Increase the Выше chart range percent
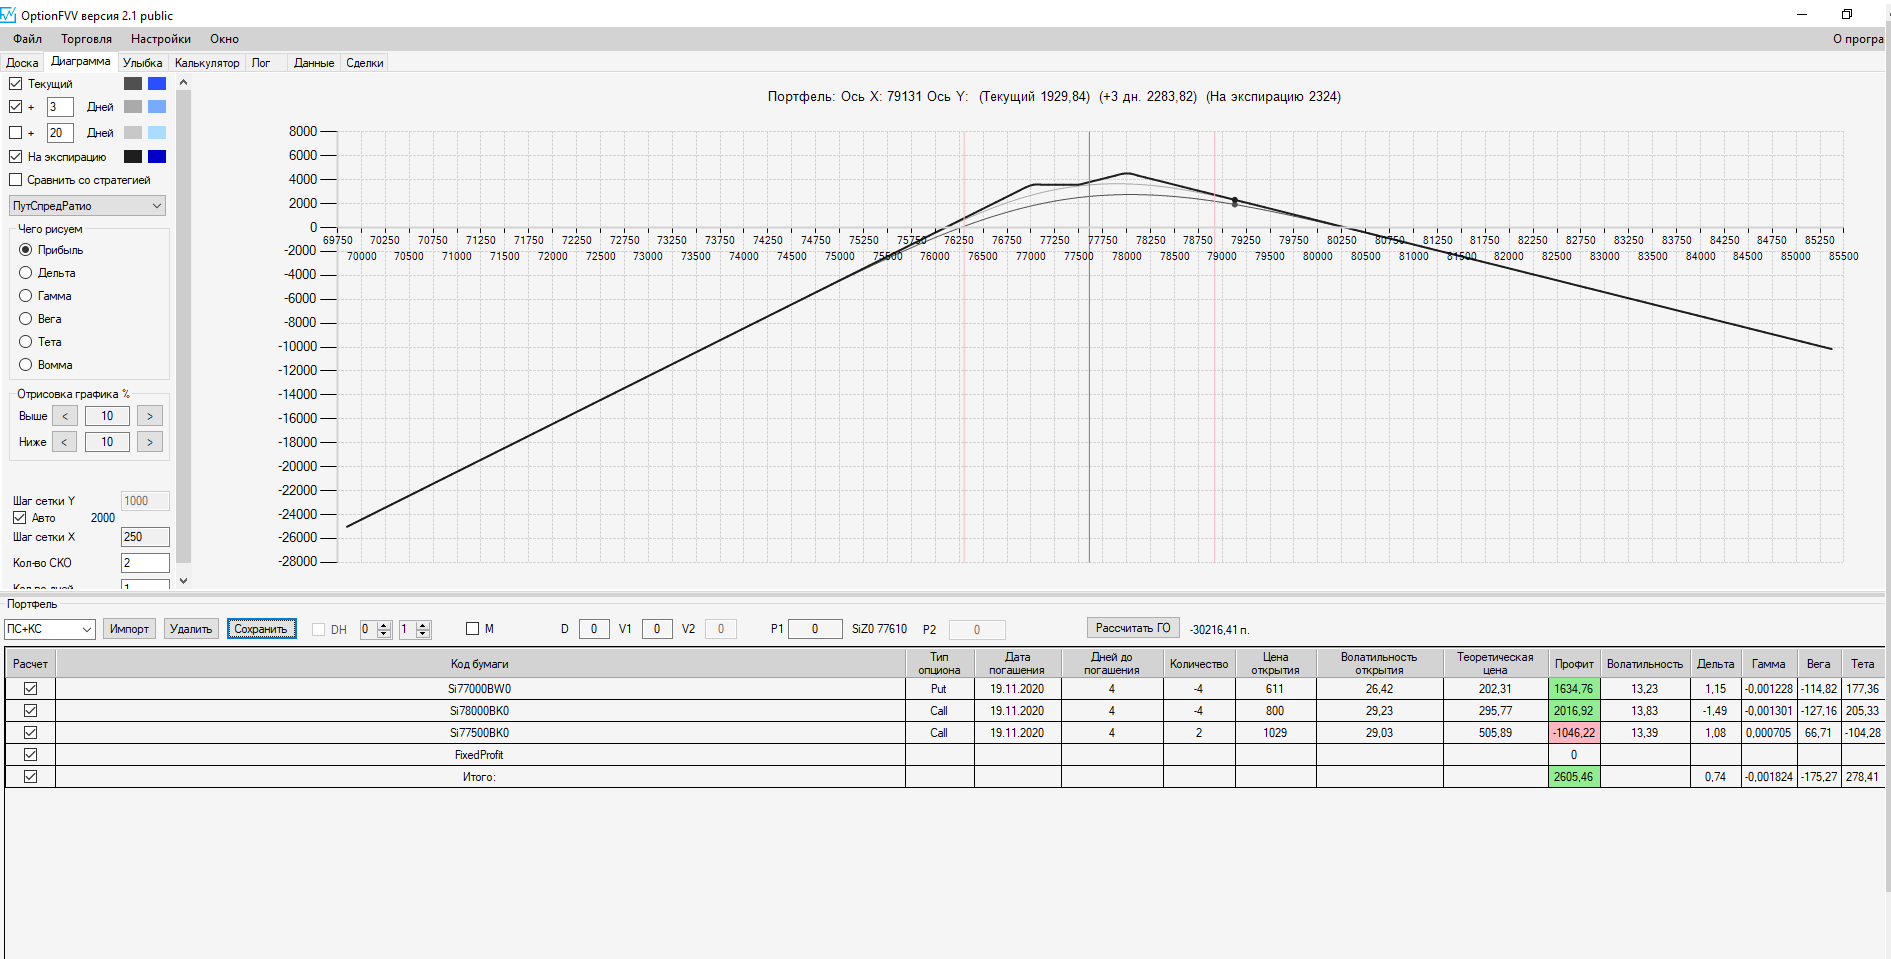The width and height of the screenshot is (1891, 959). click(x=150, y=416)
